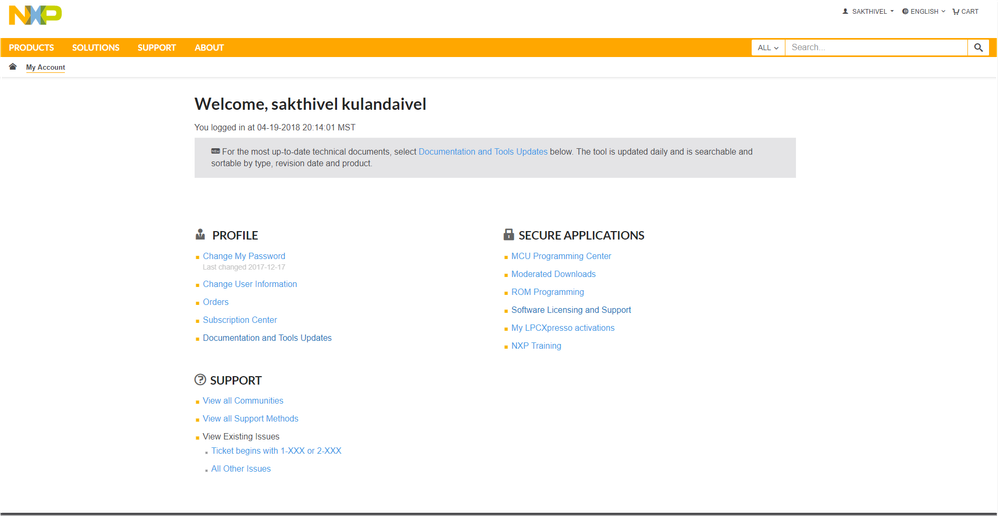This screenshot has width=998, height=516.
Task: Open the PRODUCTS menu
Action: pyautogui.click(x=31, y=48)
